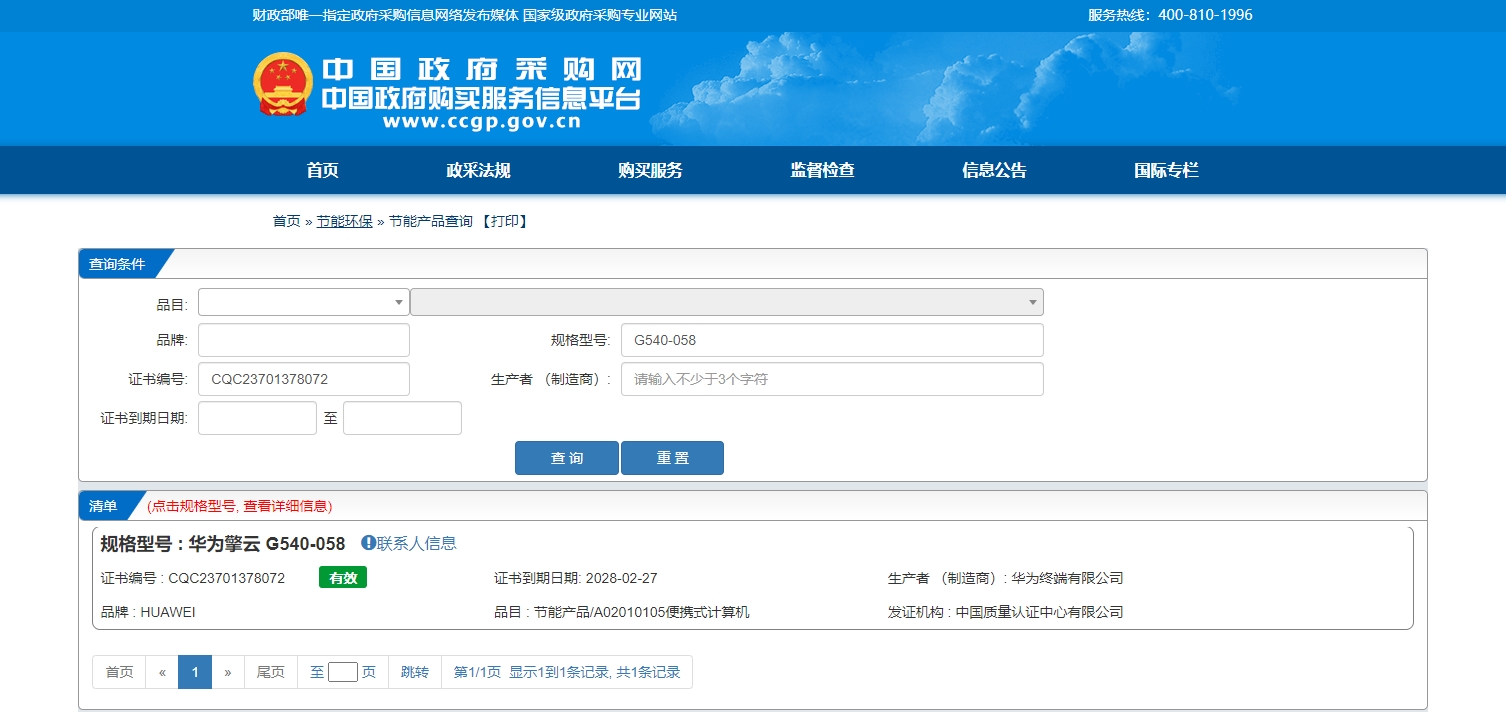Navigate to 信息公告
Screen dimensions: 1506x712
click(x=994, y=170)
